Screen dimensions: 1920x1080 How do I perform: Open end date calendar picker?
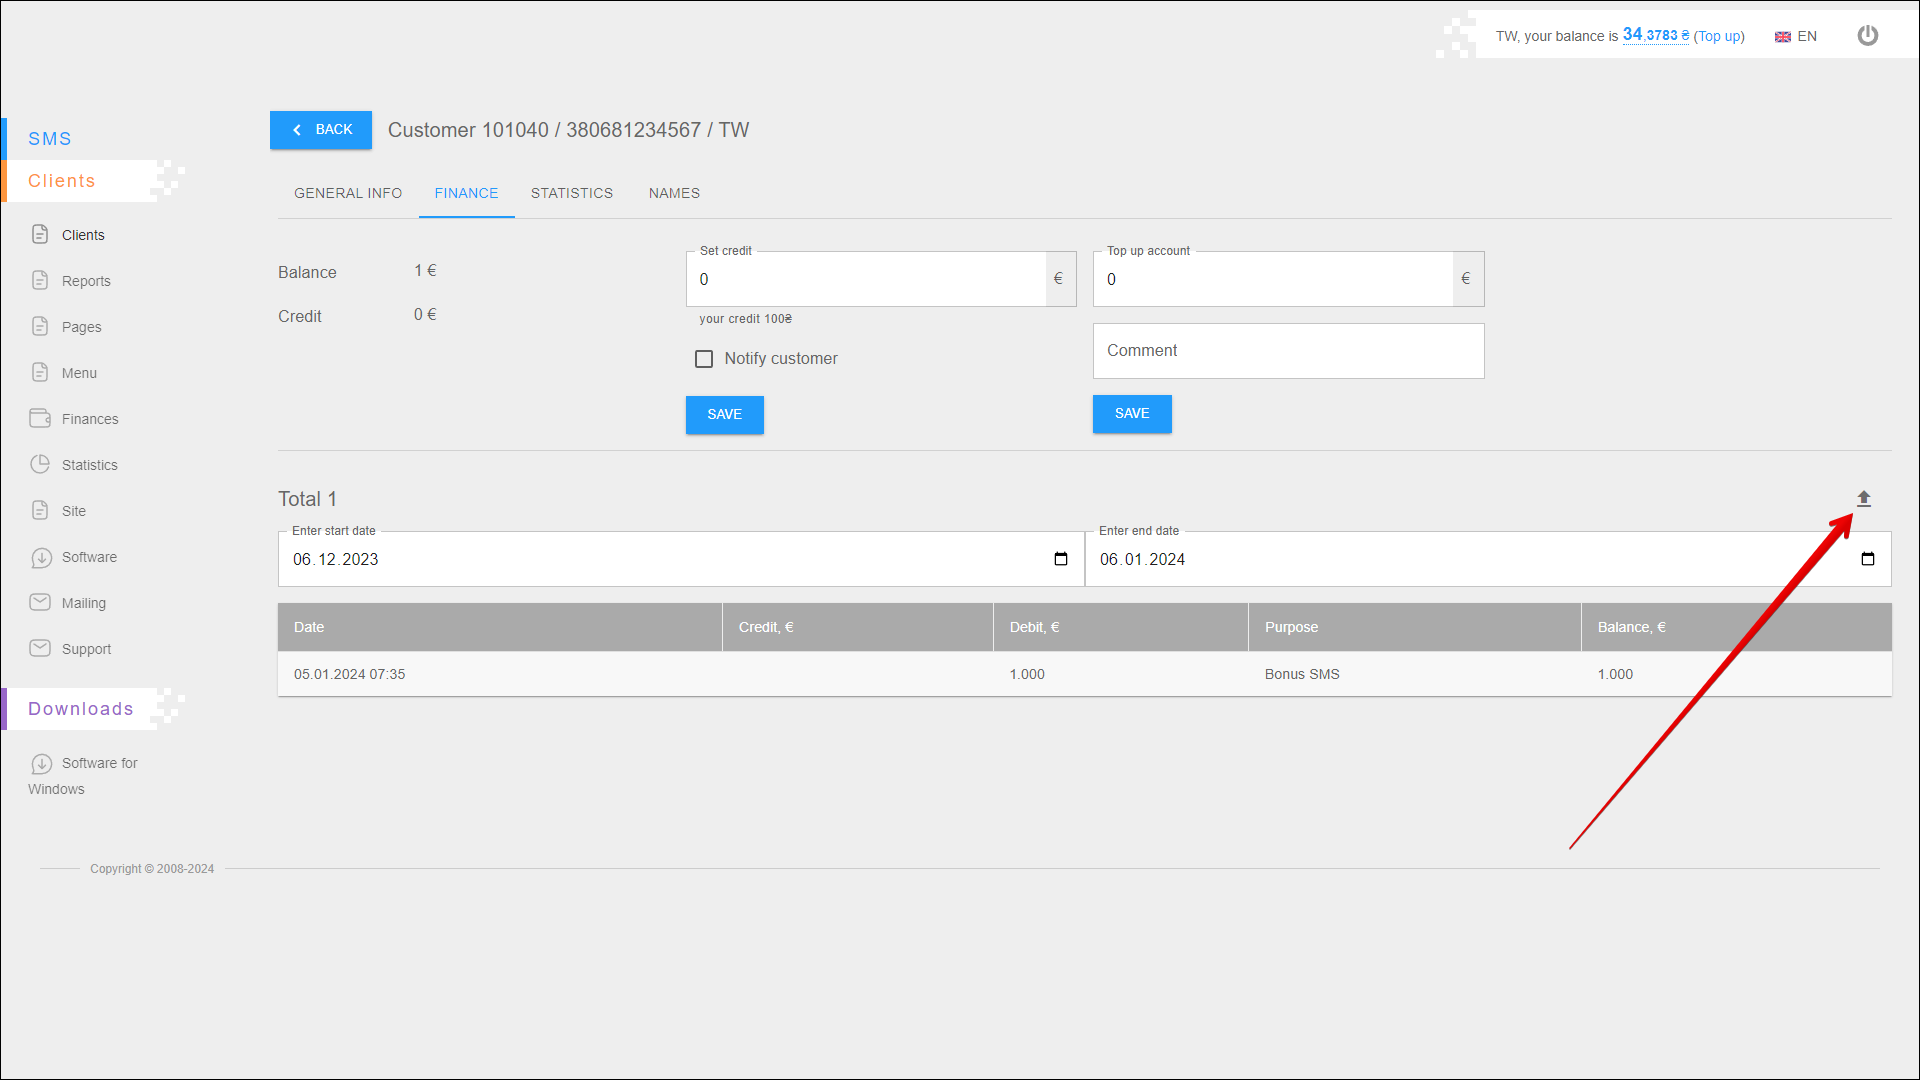[x=1867, y=559]
